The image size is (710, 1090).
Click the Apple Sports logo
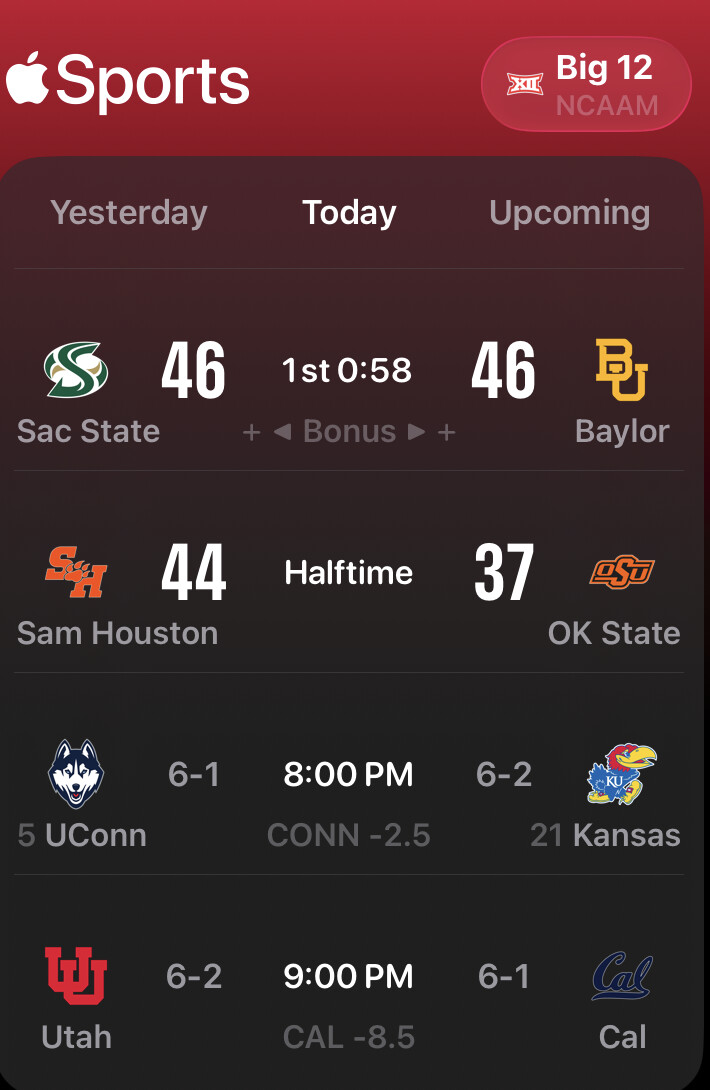click(x=128, y=82)
